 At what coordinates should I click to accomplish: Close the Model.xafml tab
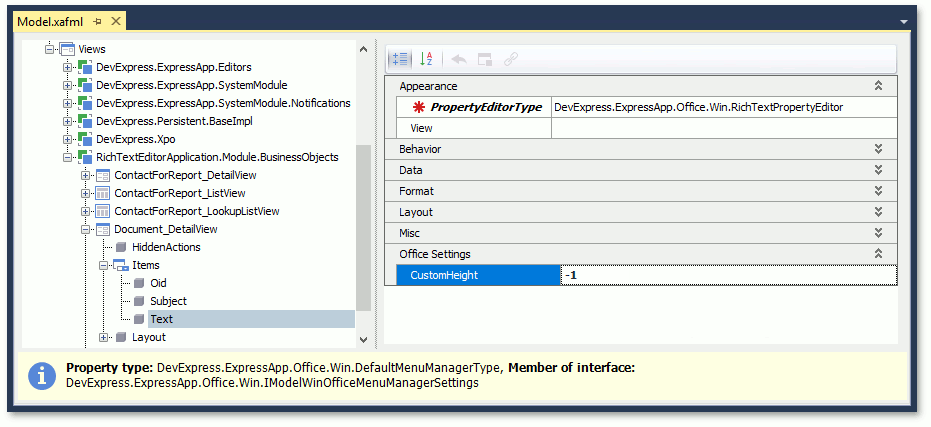116,21
